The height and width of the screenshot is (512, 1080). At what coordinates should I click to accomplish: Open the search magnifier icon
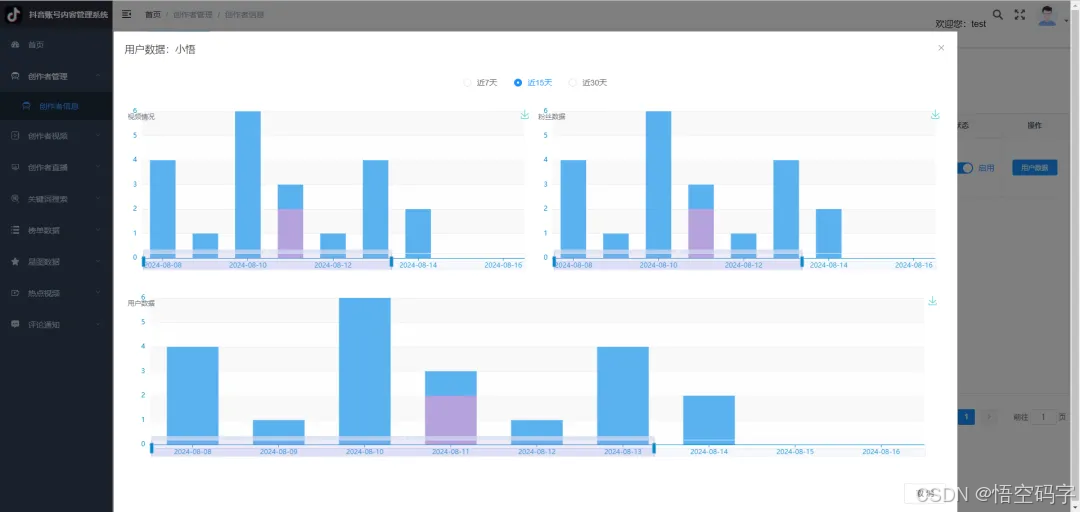[x=997, y=14]
